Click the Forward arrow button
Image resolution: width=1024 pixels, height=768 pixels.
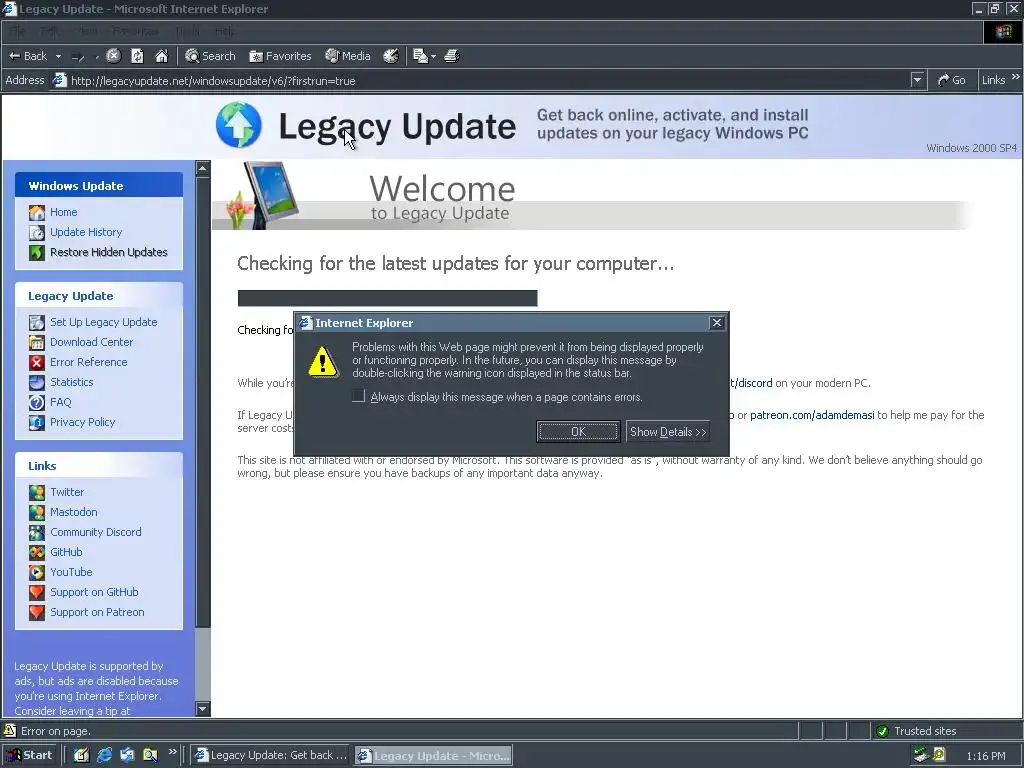(78, 56)
